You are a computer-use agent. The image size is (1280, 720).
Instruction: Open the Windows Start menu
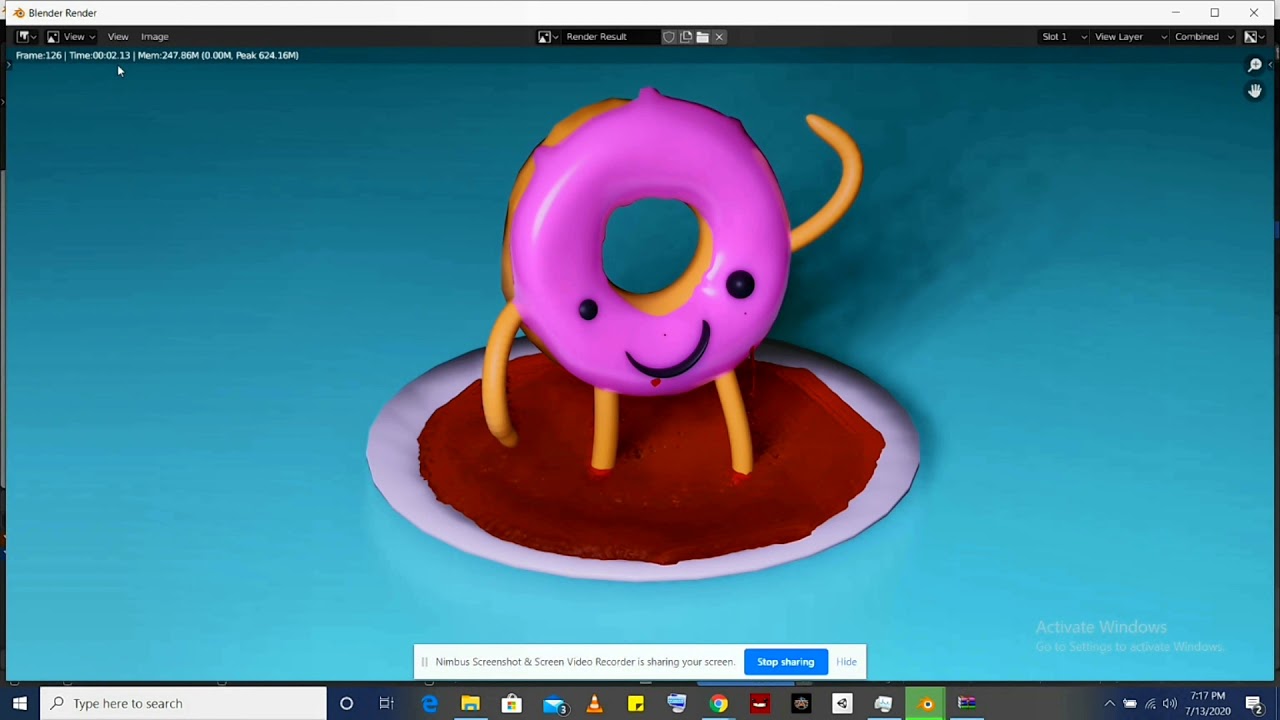point(20,703)
